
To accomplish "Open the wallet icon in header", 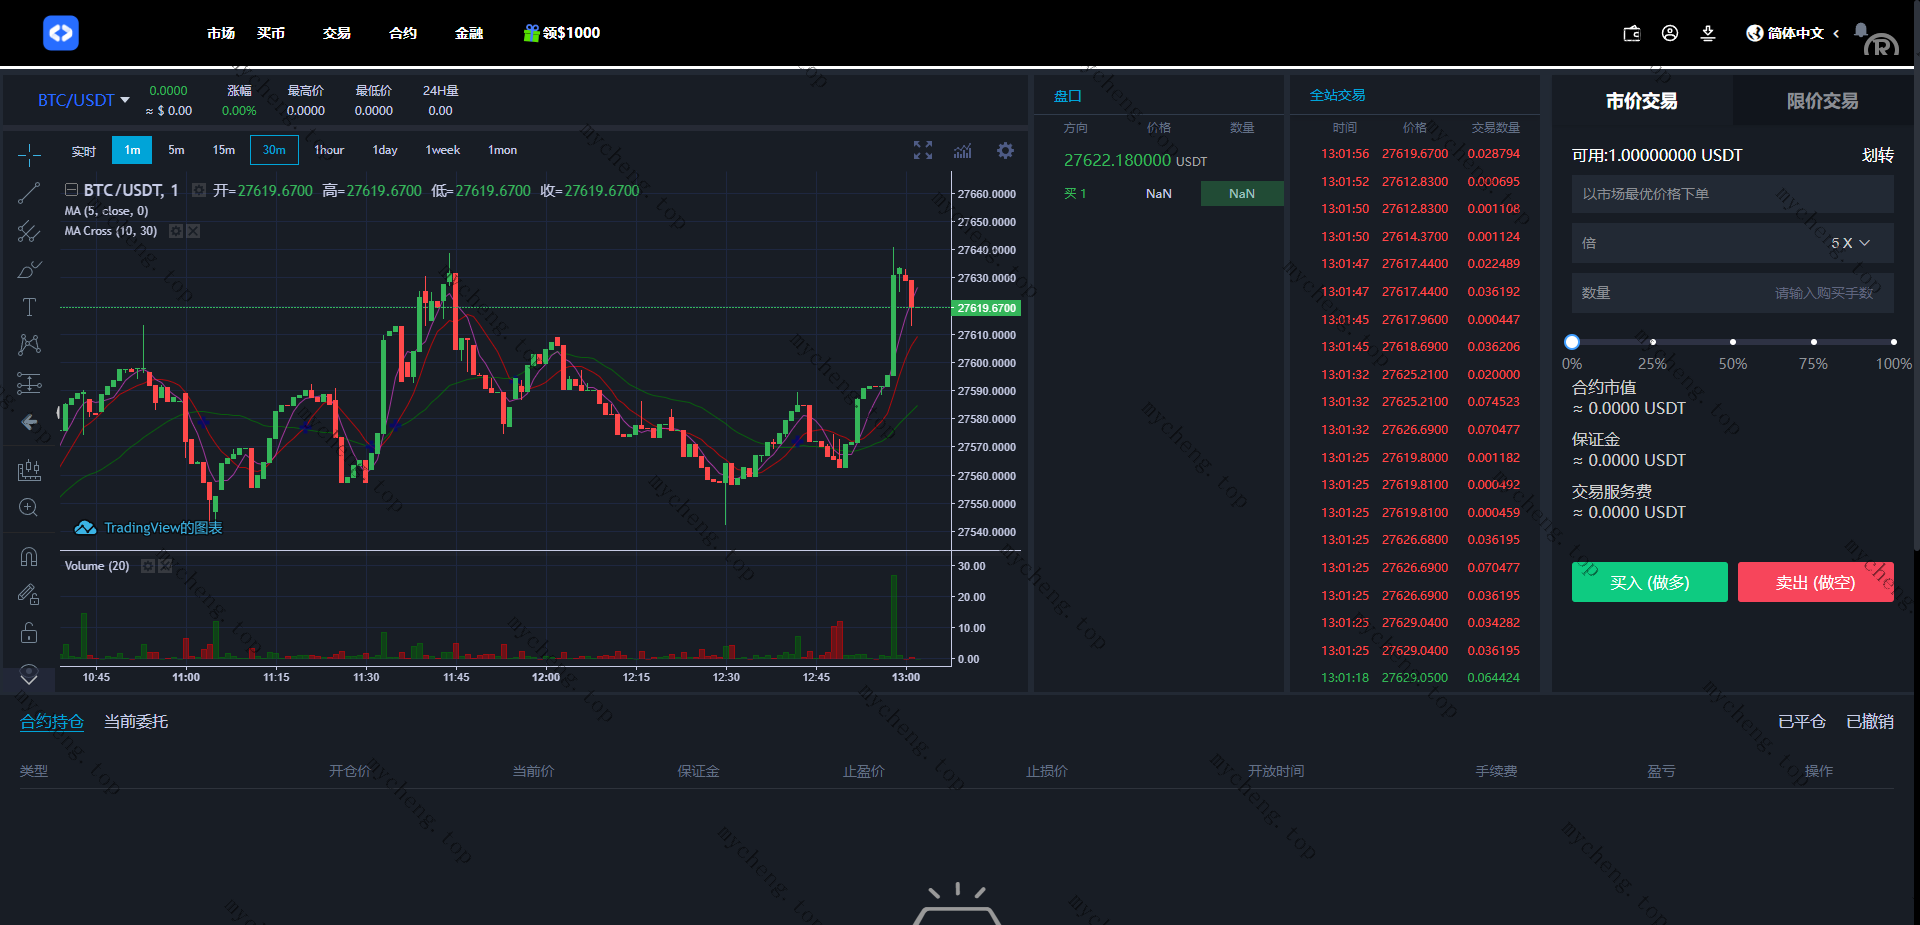I will 1631,33.
